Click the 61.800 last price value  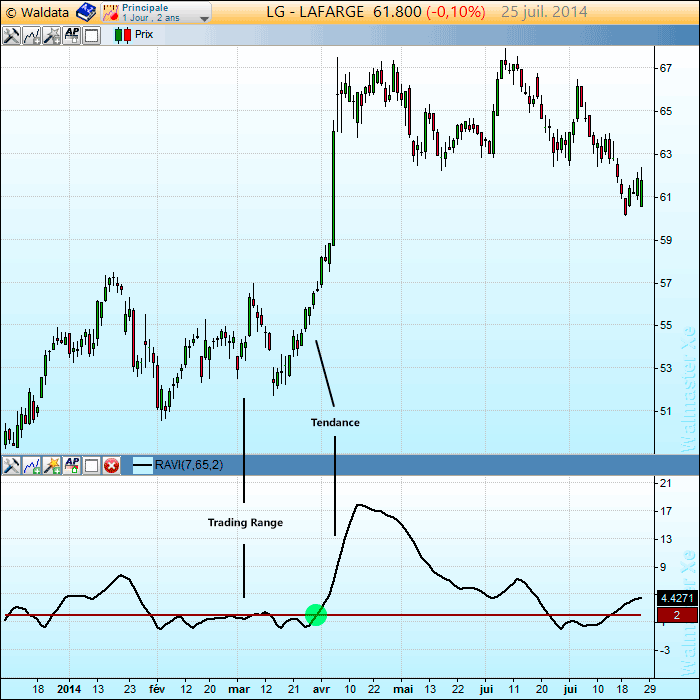click(x=397, y=12)
